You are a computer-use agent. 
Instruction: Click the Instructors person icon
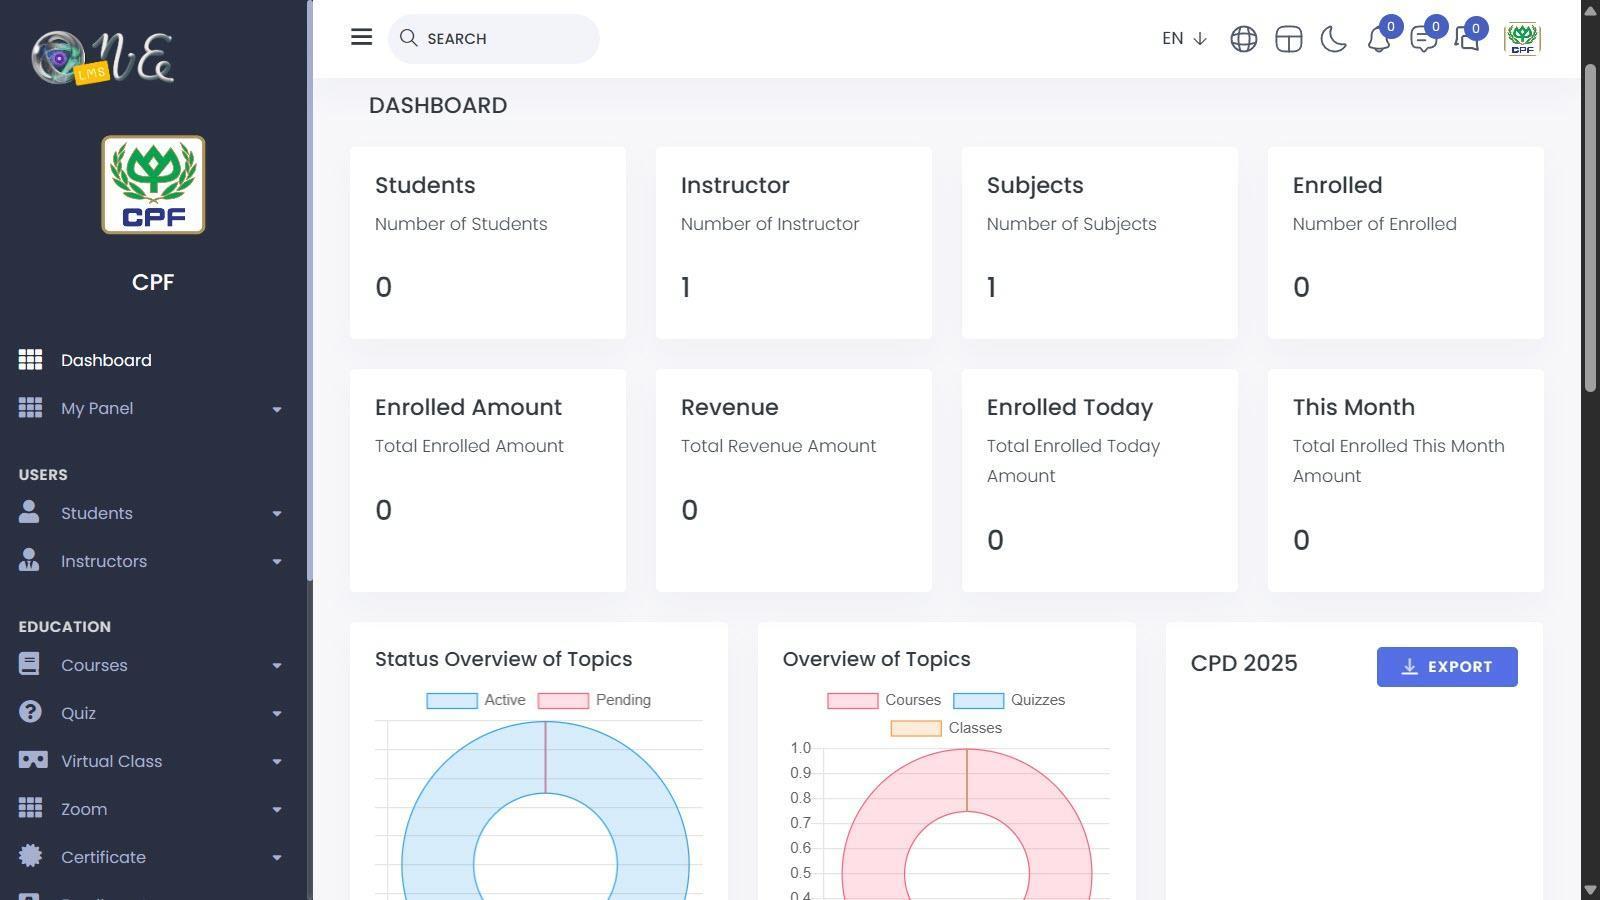pyautogui.click(x=29, y=560)
